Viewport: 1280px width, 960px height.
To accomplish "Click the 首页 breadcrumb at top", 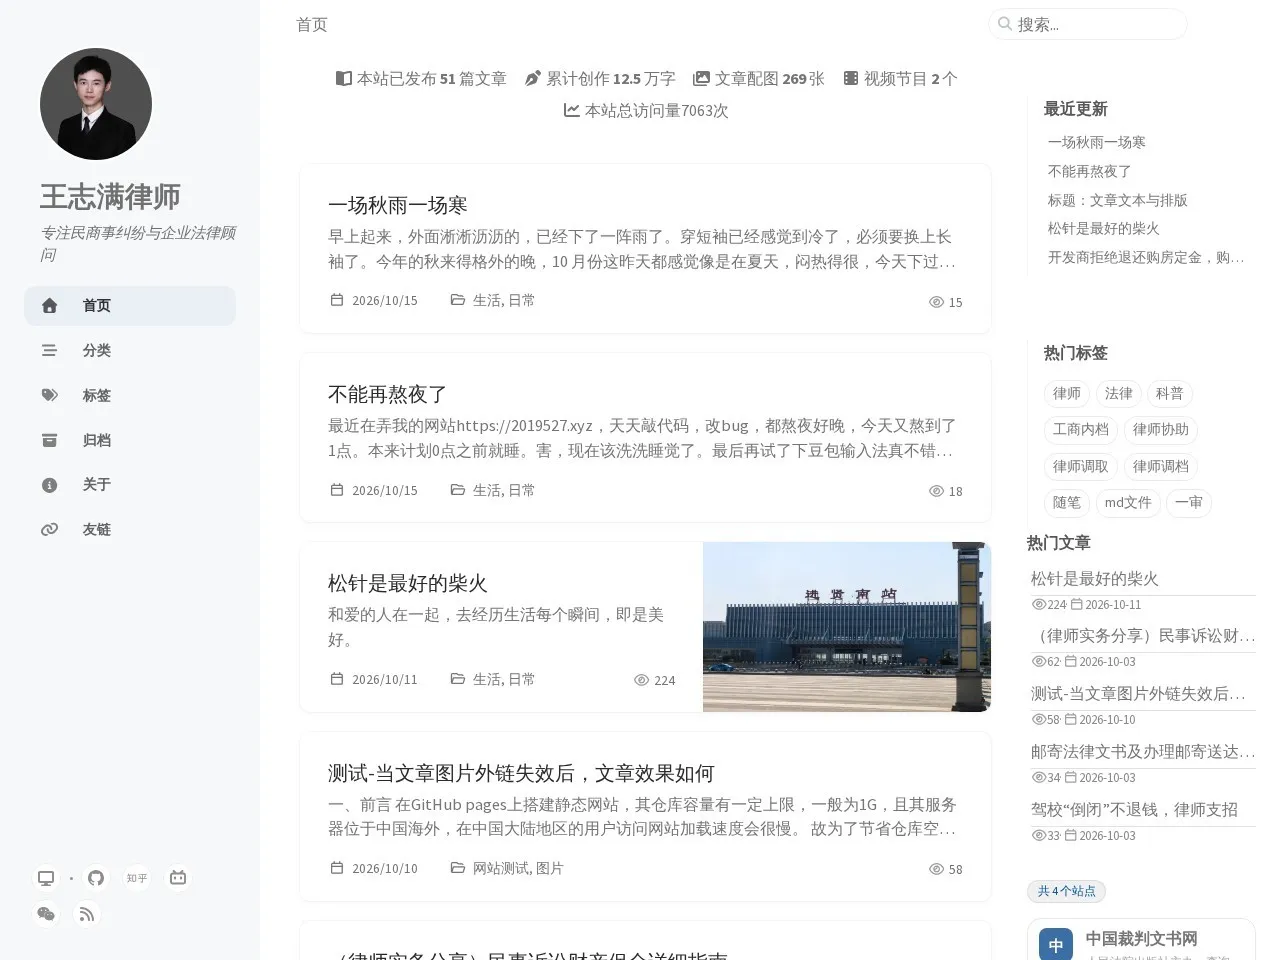I will [312, 24].
